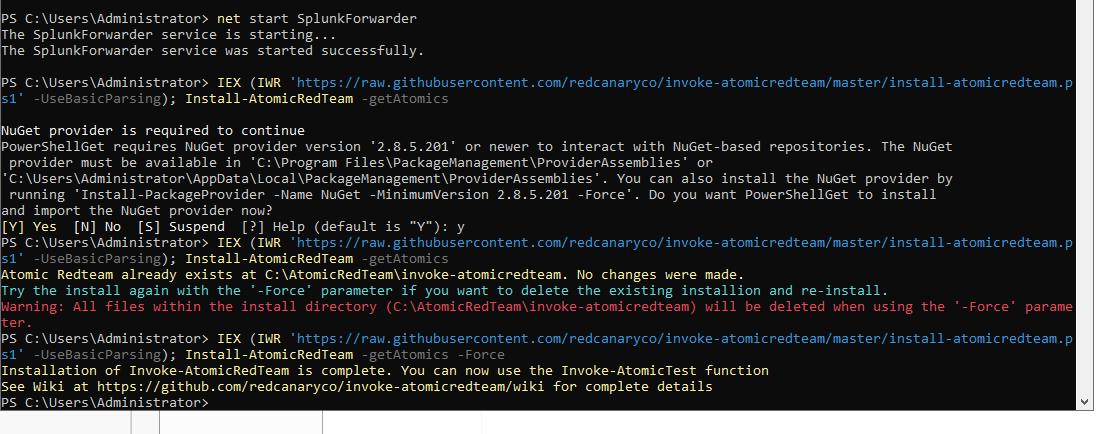Click the 'net start SplunkForwarder' command text

(317, 19)
